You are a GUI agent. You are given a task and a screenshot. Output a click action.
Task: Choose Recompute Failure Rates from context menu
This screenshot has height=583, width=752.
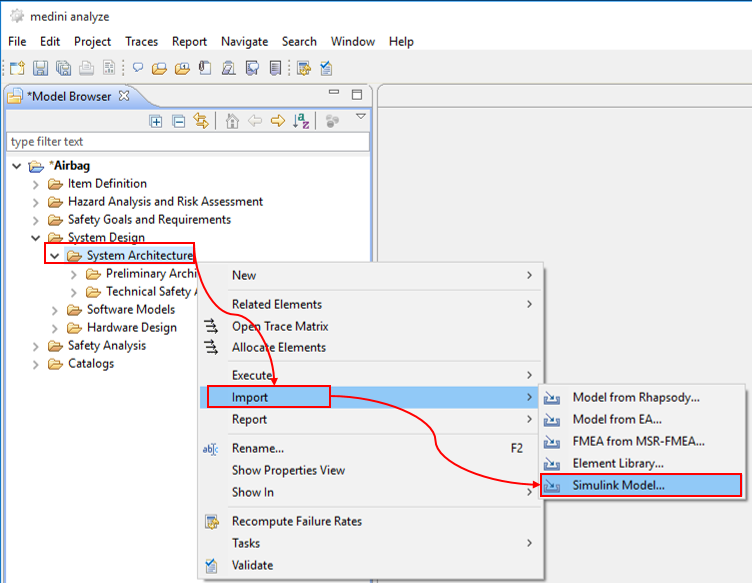(x=296, y=521)
